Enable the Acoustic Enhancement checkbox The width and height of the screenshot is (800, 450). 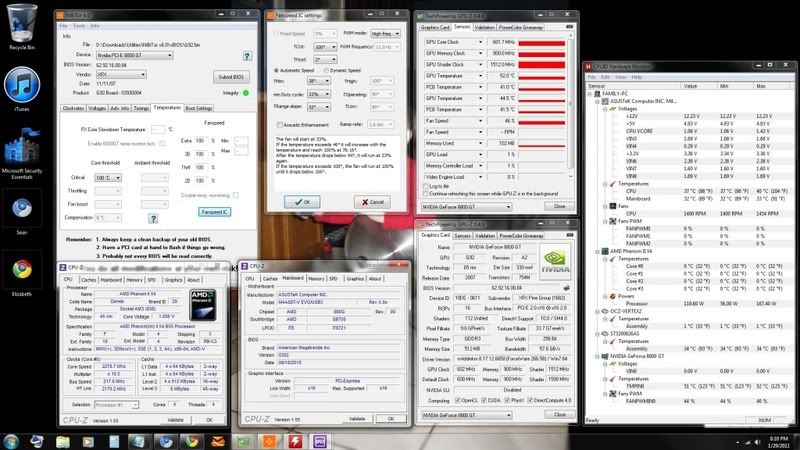[280, 124]
